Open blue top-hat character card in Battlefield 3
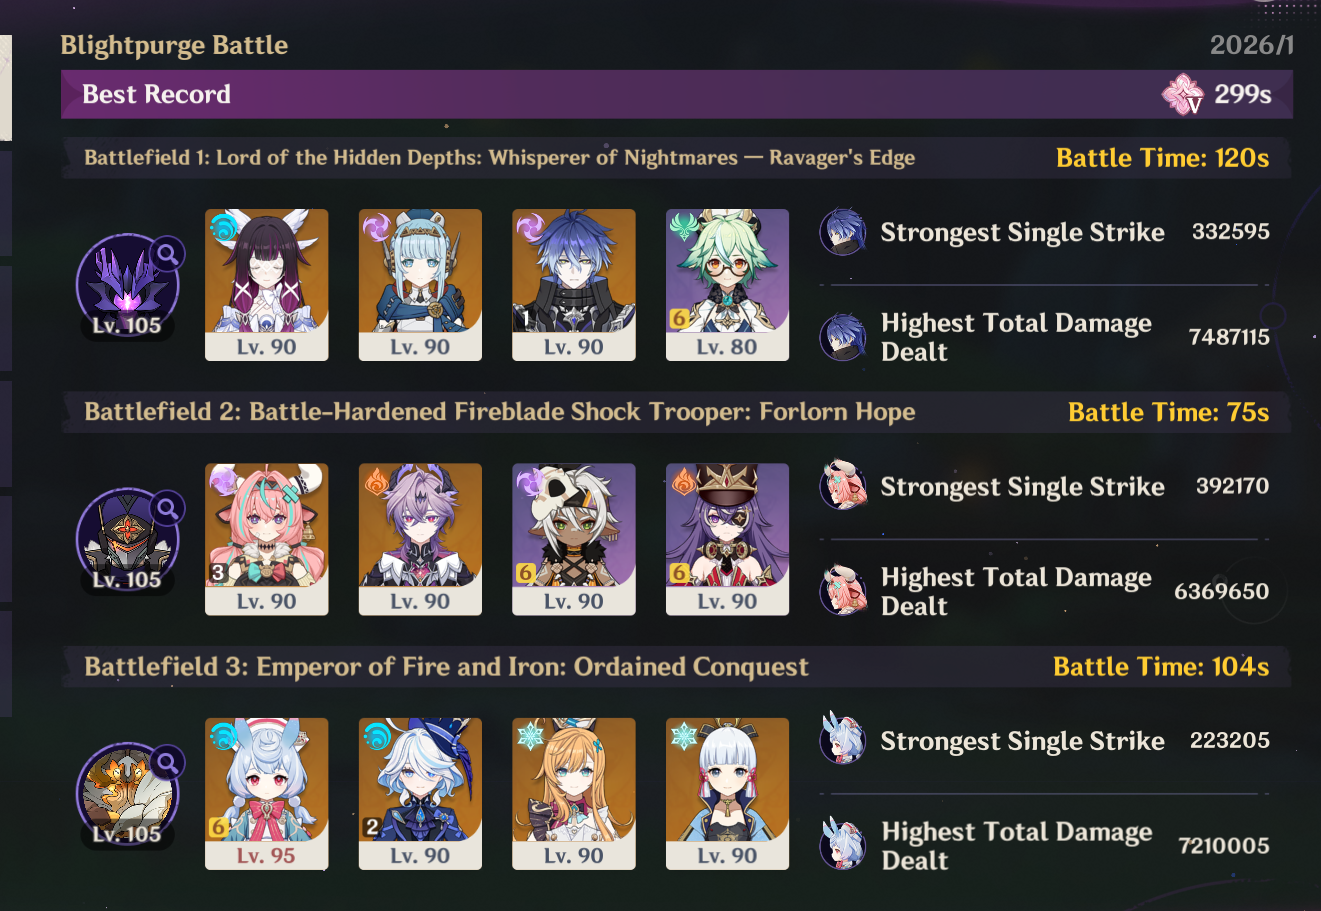Viewport: 1321px width, 911px height. coord(420,794)
